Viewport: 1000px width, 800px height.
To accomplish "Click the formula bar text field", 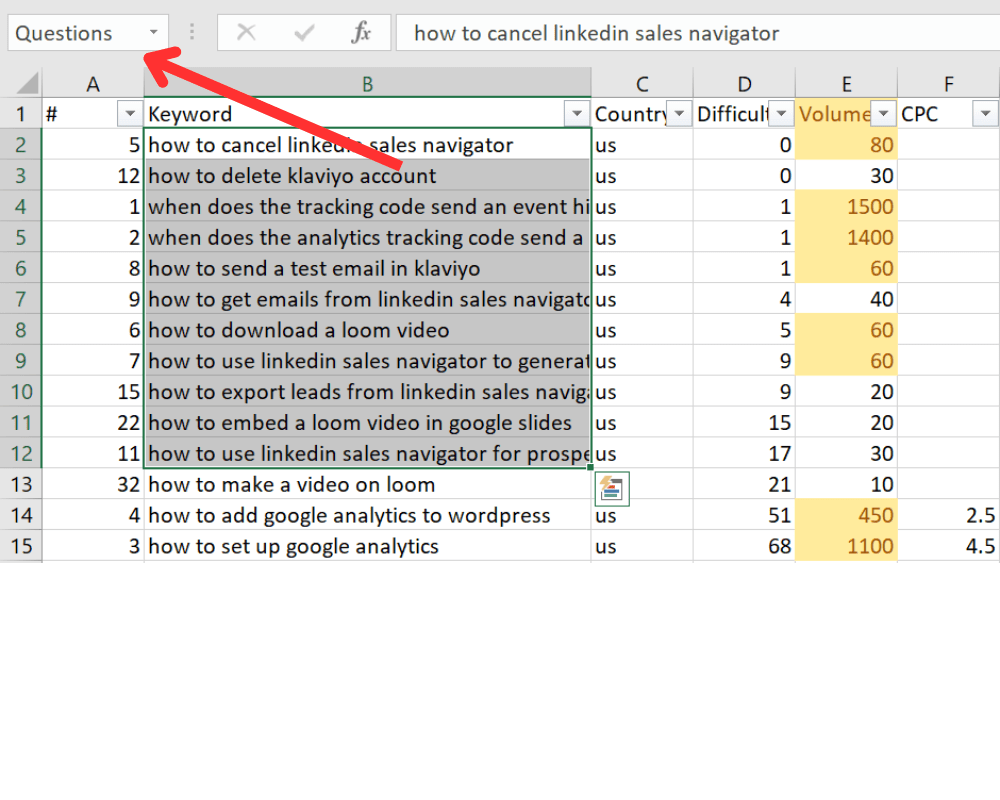I will pos(698,33).
